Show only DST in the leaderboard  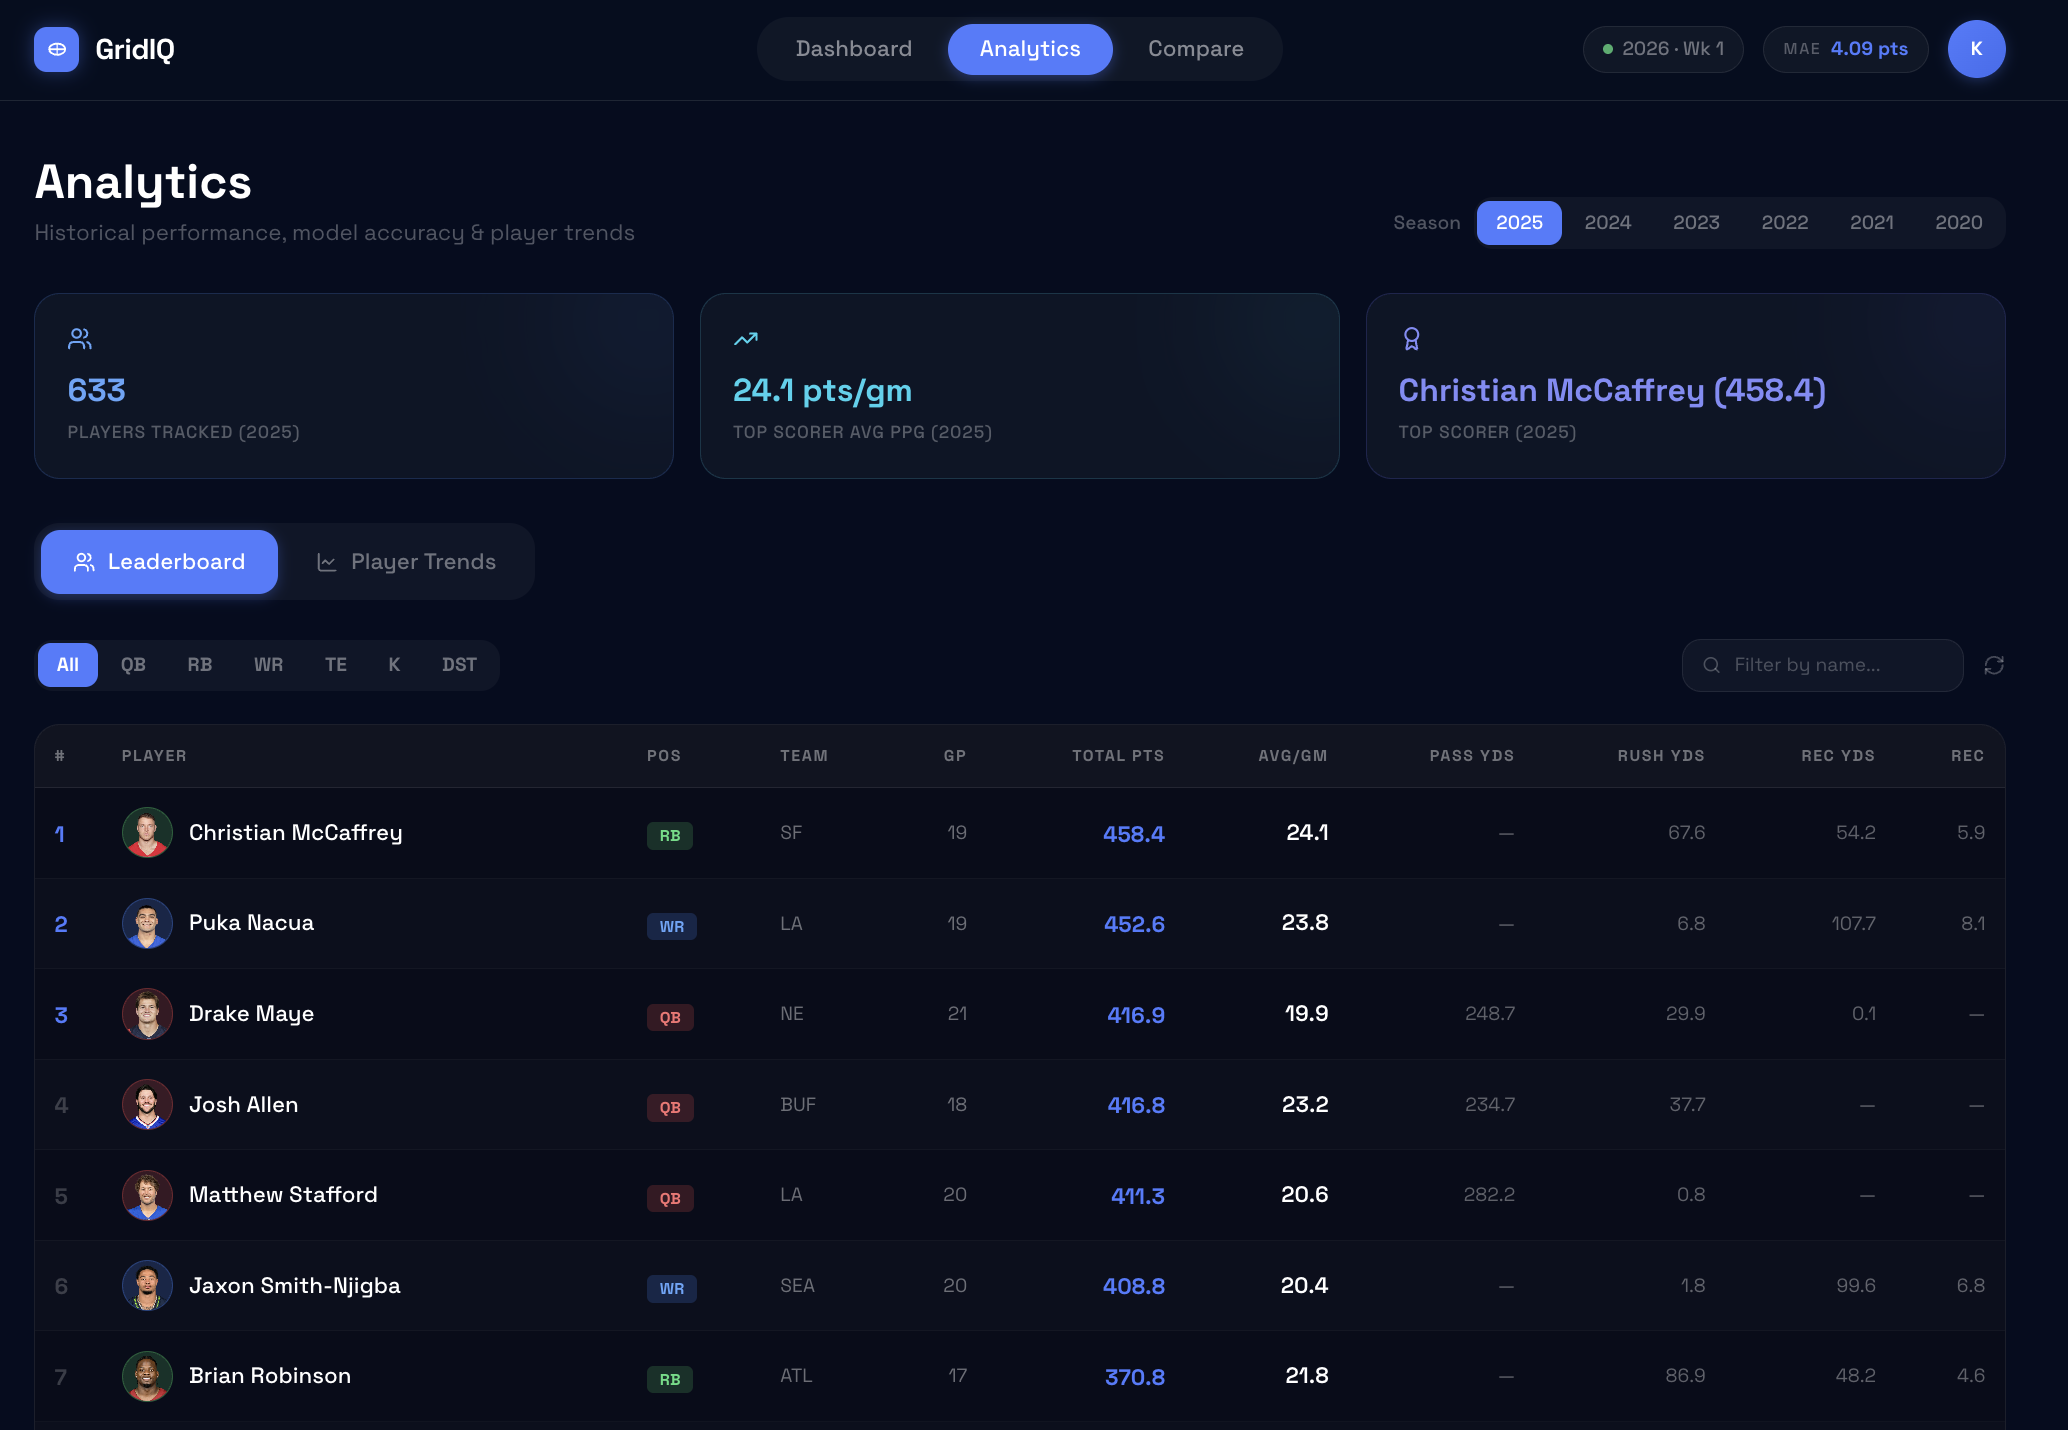459,665
